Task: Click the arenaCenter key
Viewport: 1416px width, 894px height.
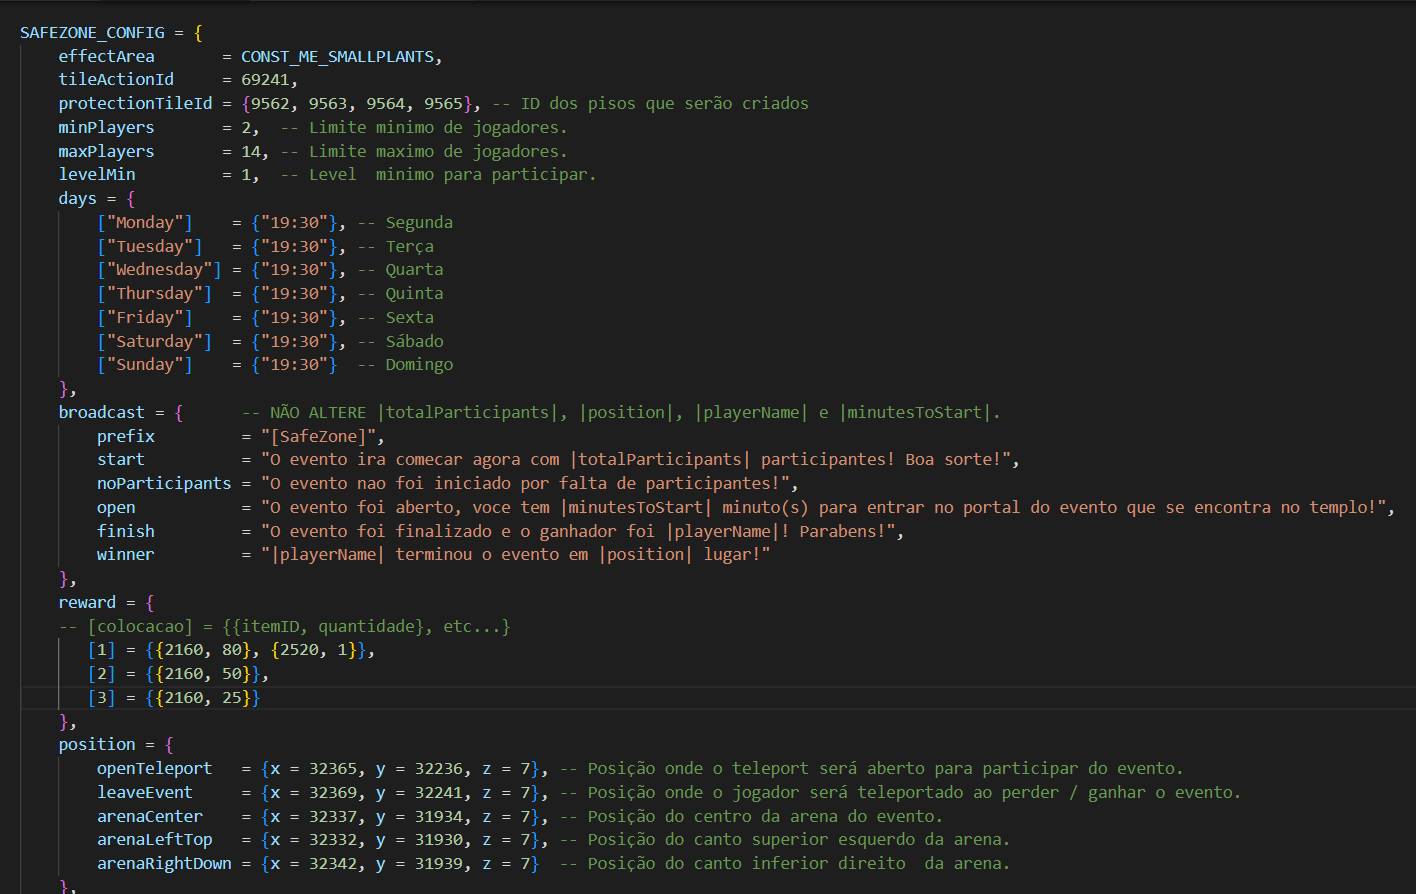Action: pyautogui.click(x=150, y=817)
